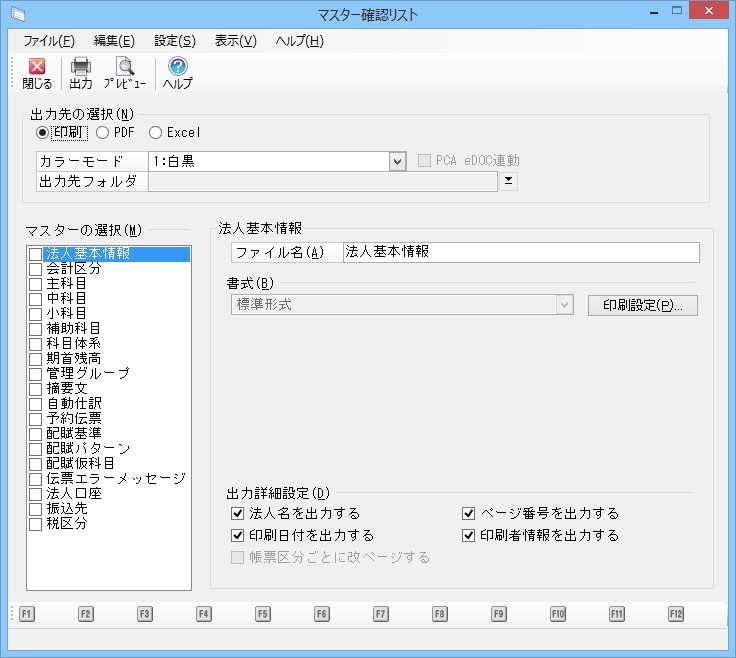Select the PDF output radio button
The width and height of the screenshot is (736, 658).
[x=103, y=132]
